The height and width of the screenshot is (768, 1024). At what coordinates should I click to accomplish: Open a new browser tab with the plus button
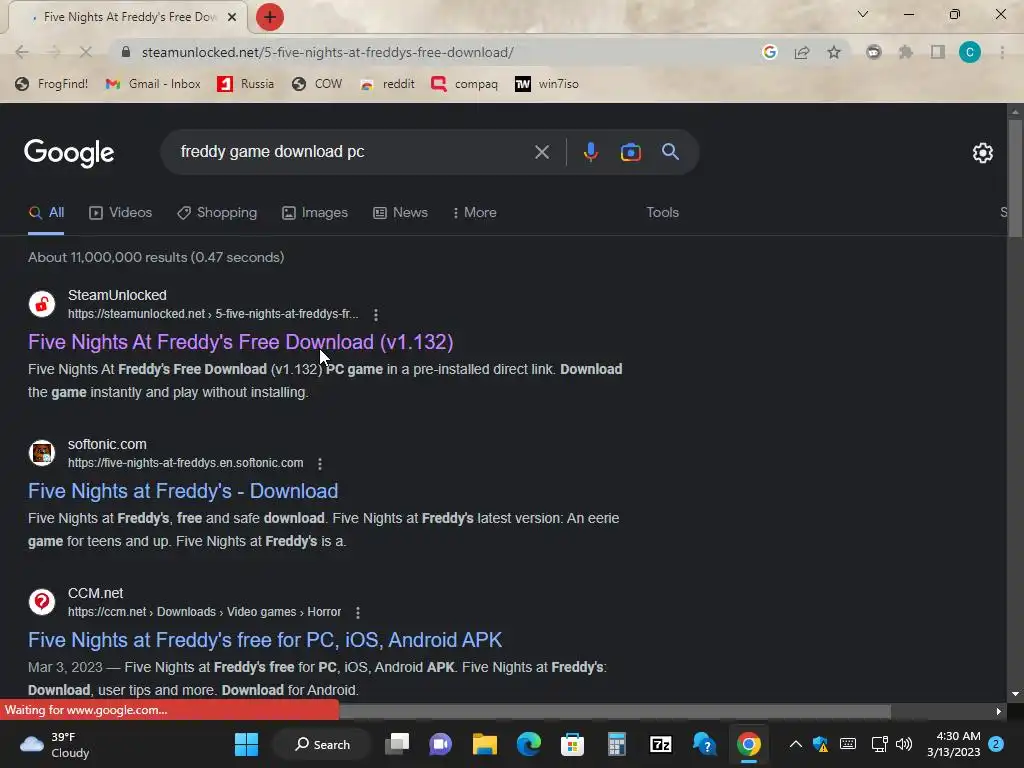point(270,17)
